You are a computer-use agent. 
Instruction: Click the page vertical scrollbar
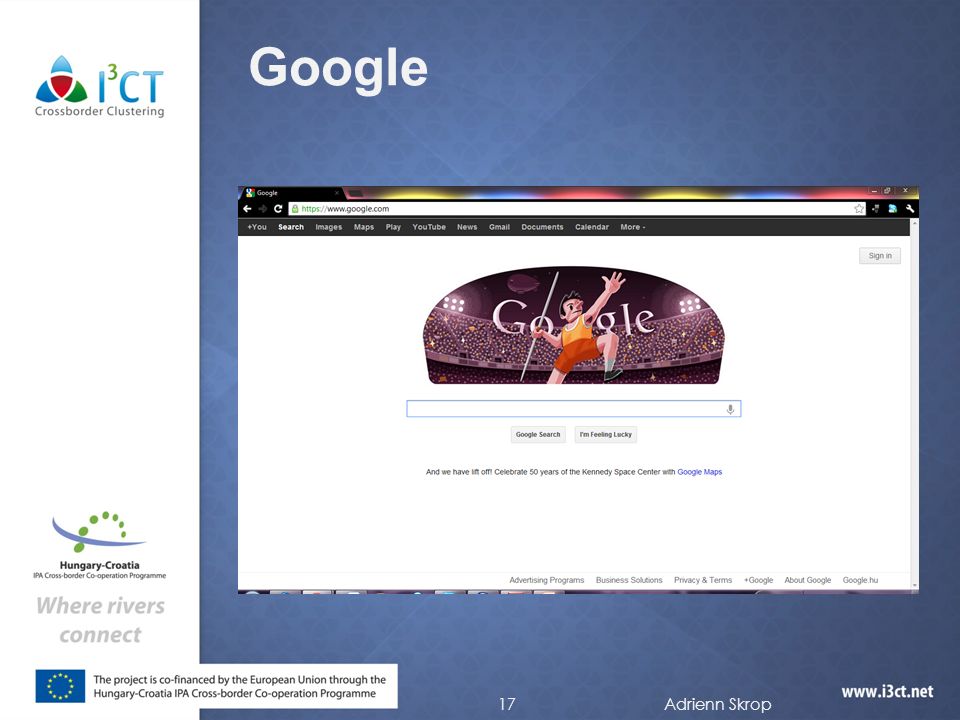(915, 404)
